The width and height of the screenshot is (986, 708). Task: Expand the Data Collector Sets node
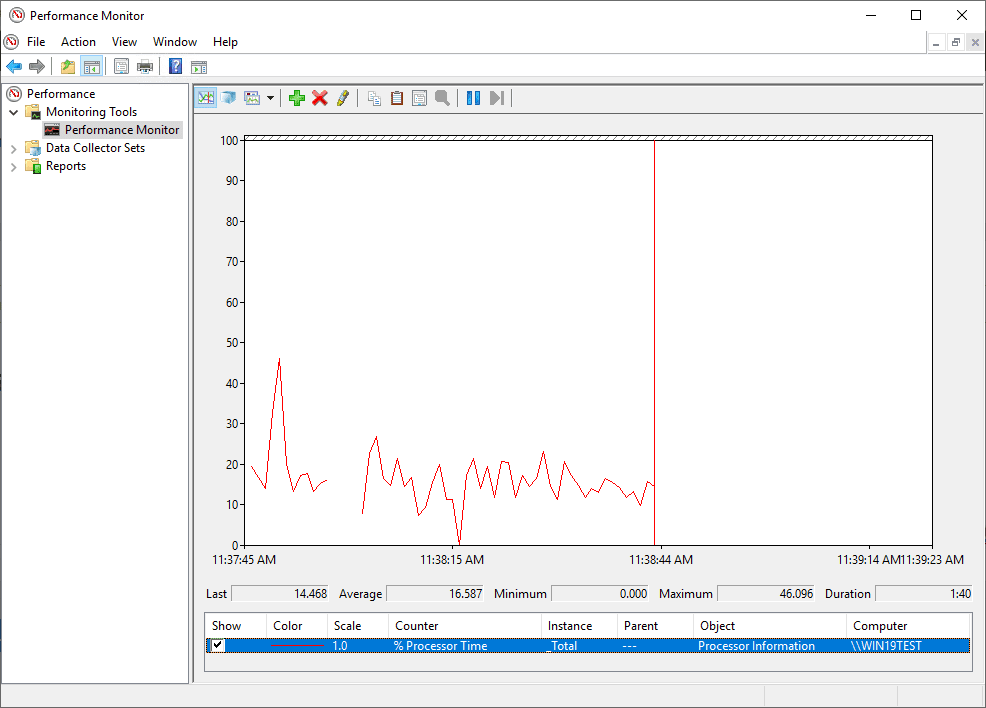coord(14,148)
